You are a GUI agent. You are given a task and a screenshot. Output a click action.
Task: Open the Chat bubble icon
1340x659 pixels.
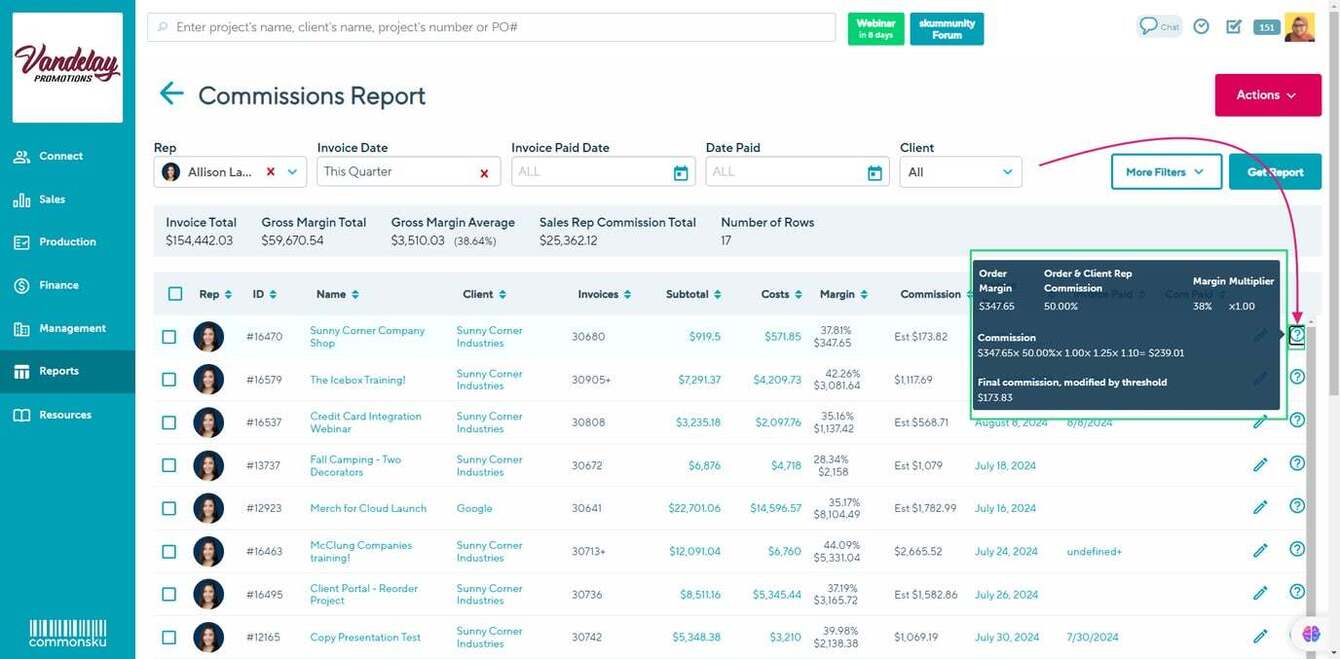[1160, 26]
